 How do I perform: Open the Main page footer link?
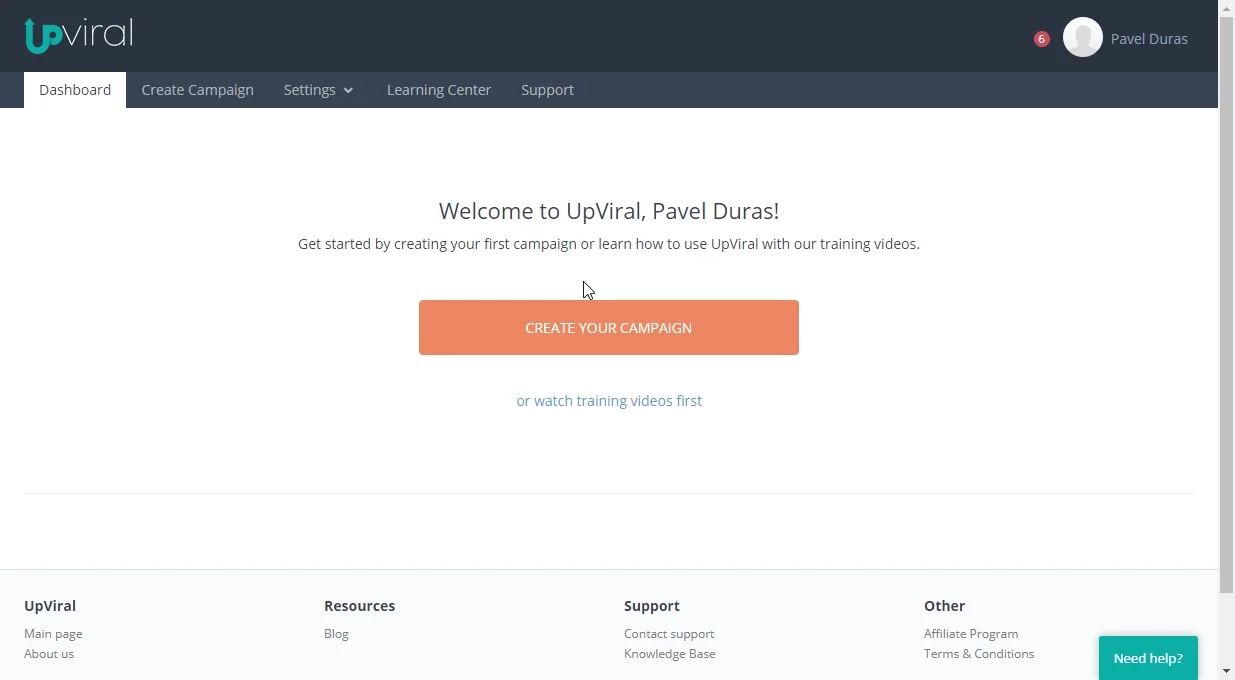53,634
